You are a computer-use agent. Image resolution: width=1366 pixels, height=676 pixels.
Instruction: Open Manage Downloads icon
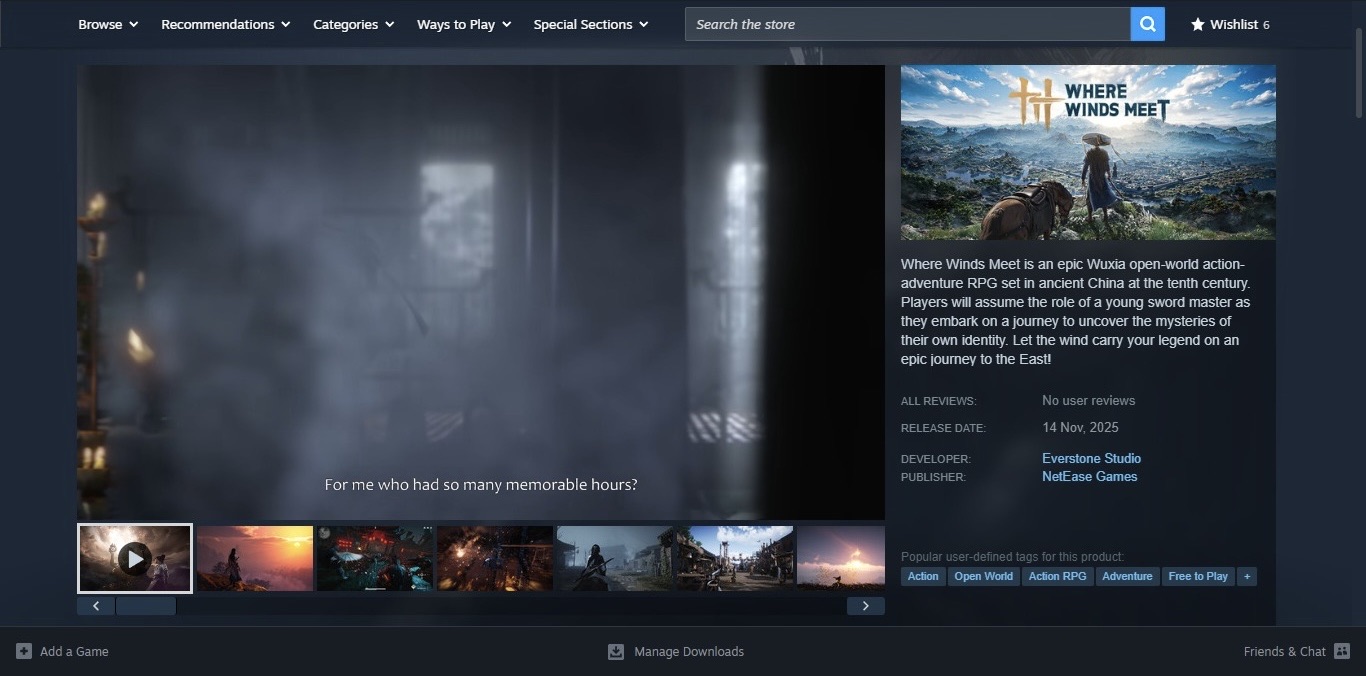[616, 652]
